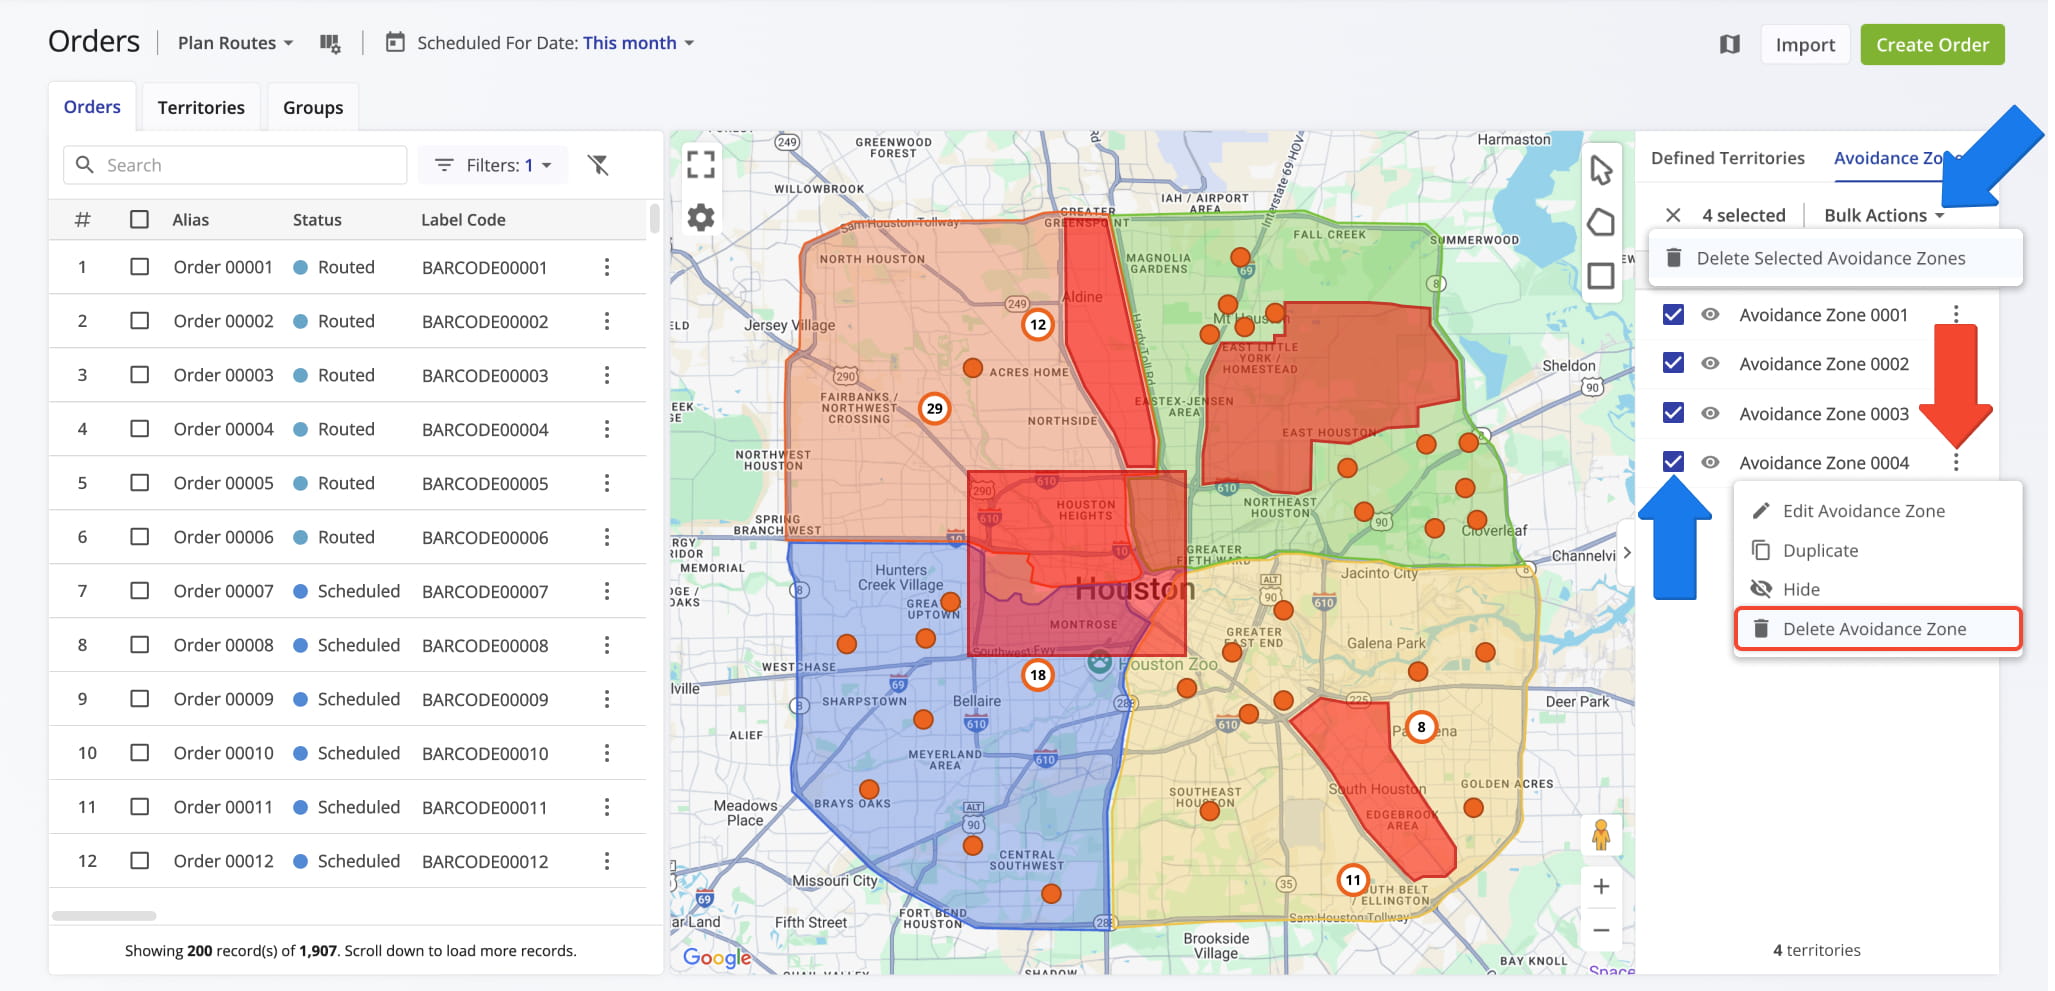Collapse the side panel with the chevron arrow

1626,553
